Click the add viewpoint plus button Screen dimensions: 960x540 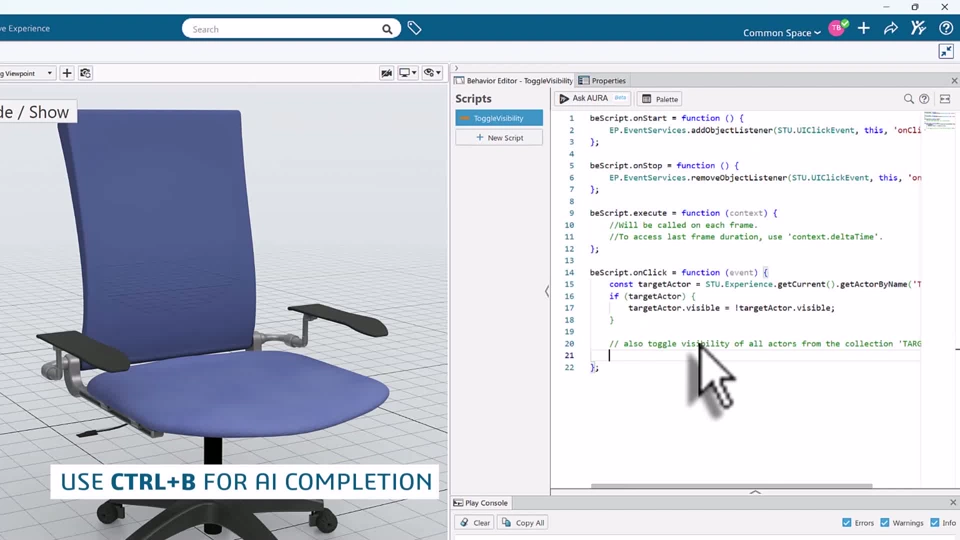pyautogui.click(x=67, y=73)
